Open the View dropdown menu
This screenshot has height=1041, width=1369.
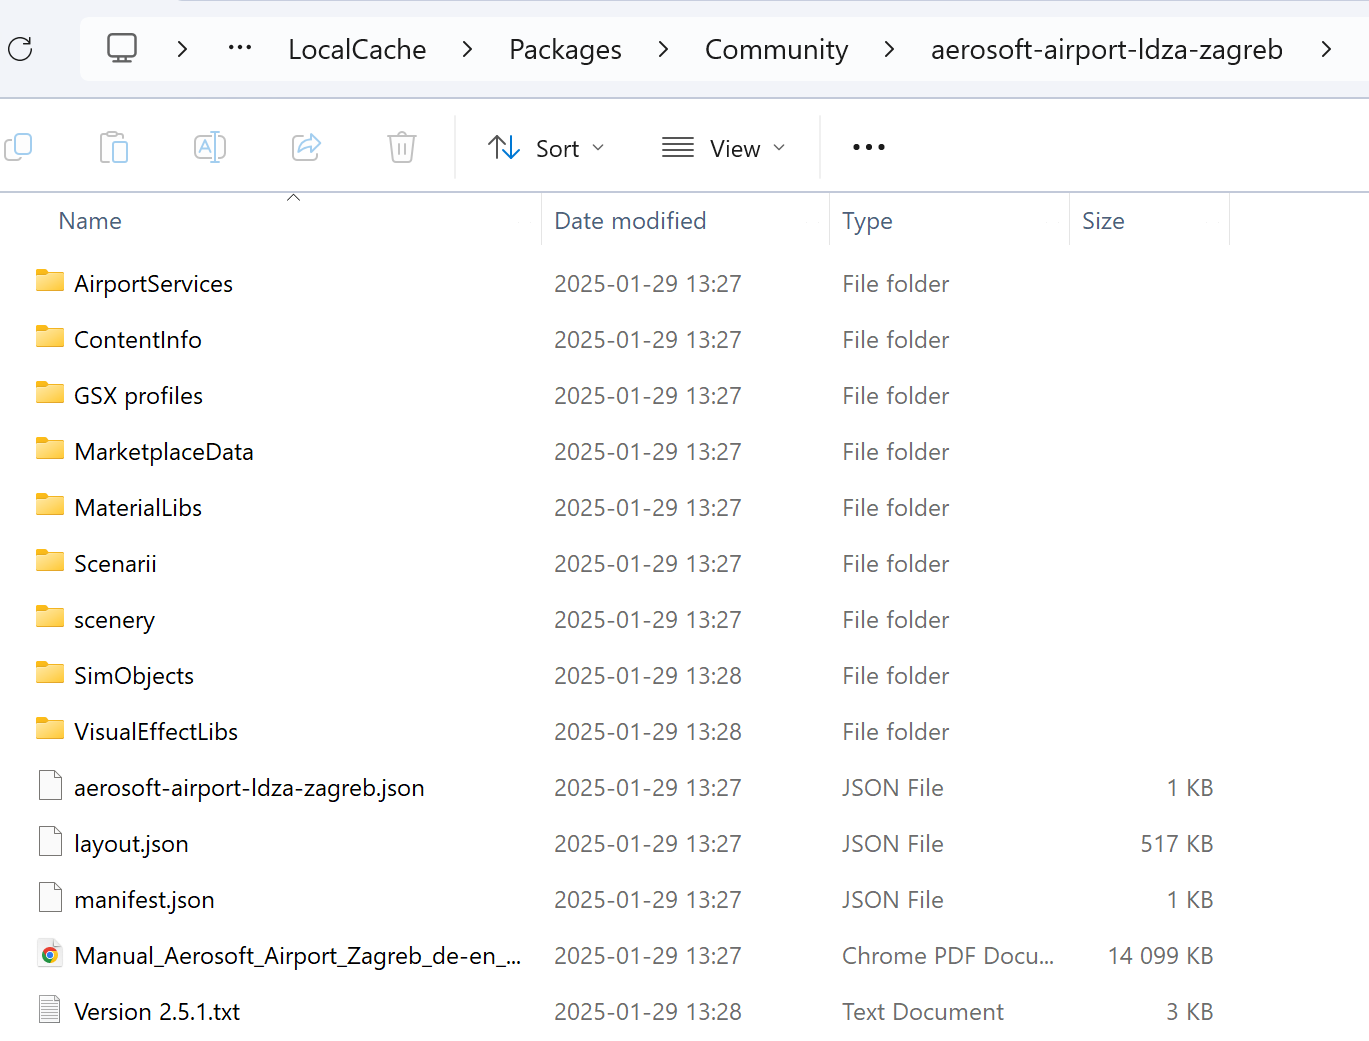[x=724, y=148]
